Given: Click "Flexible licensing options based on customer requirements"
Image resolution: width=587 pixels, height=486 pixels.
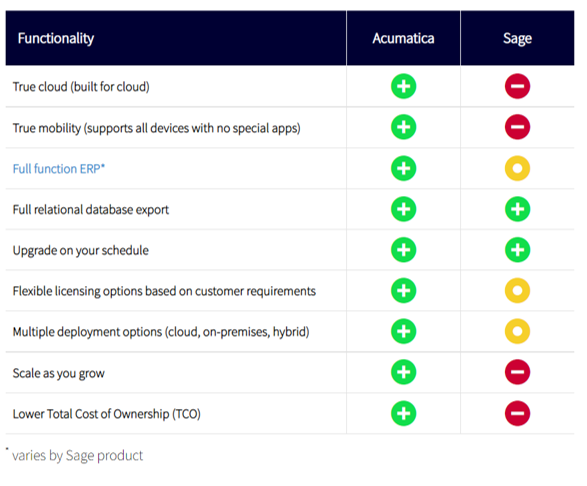Looking at the screenshot, I should coord(164,291).
